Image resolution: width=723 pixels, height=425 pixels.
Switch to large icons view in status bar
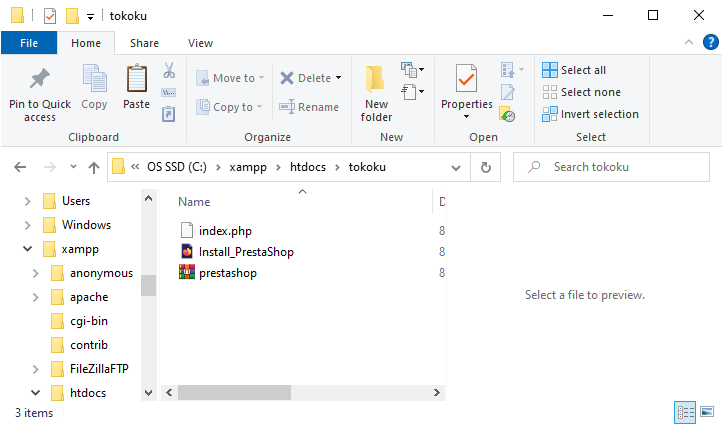click(x=708, y=412)
